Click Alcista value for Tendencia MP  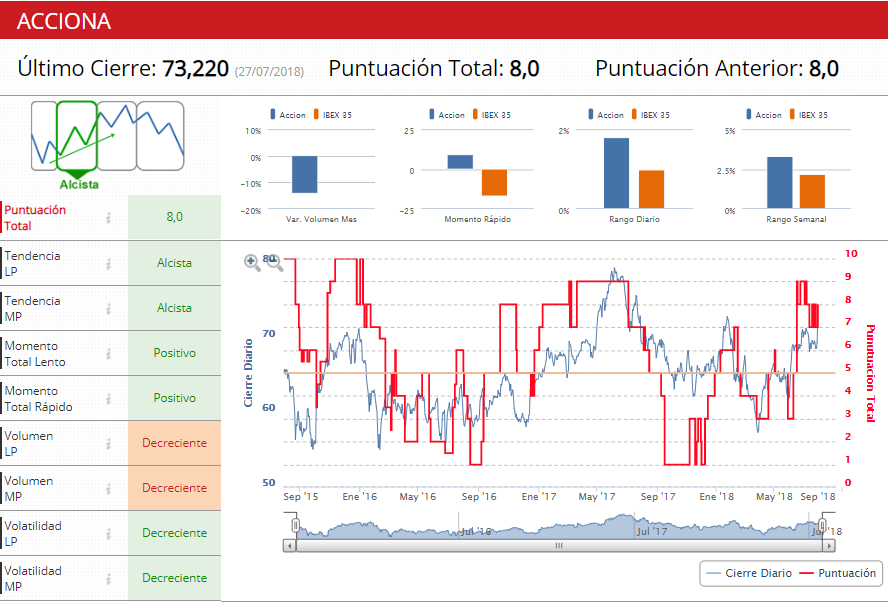pyautogui.click(x=175, y=308)
